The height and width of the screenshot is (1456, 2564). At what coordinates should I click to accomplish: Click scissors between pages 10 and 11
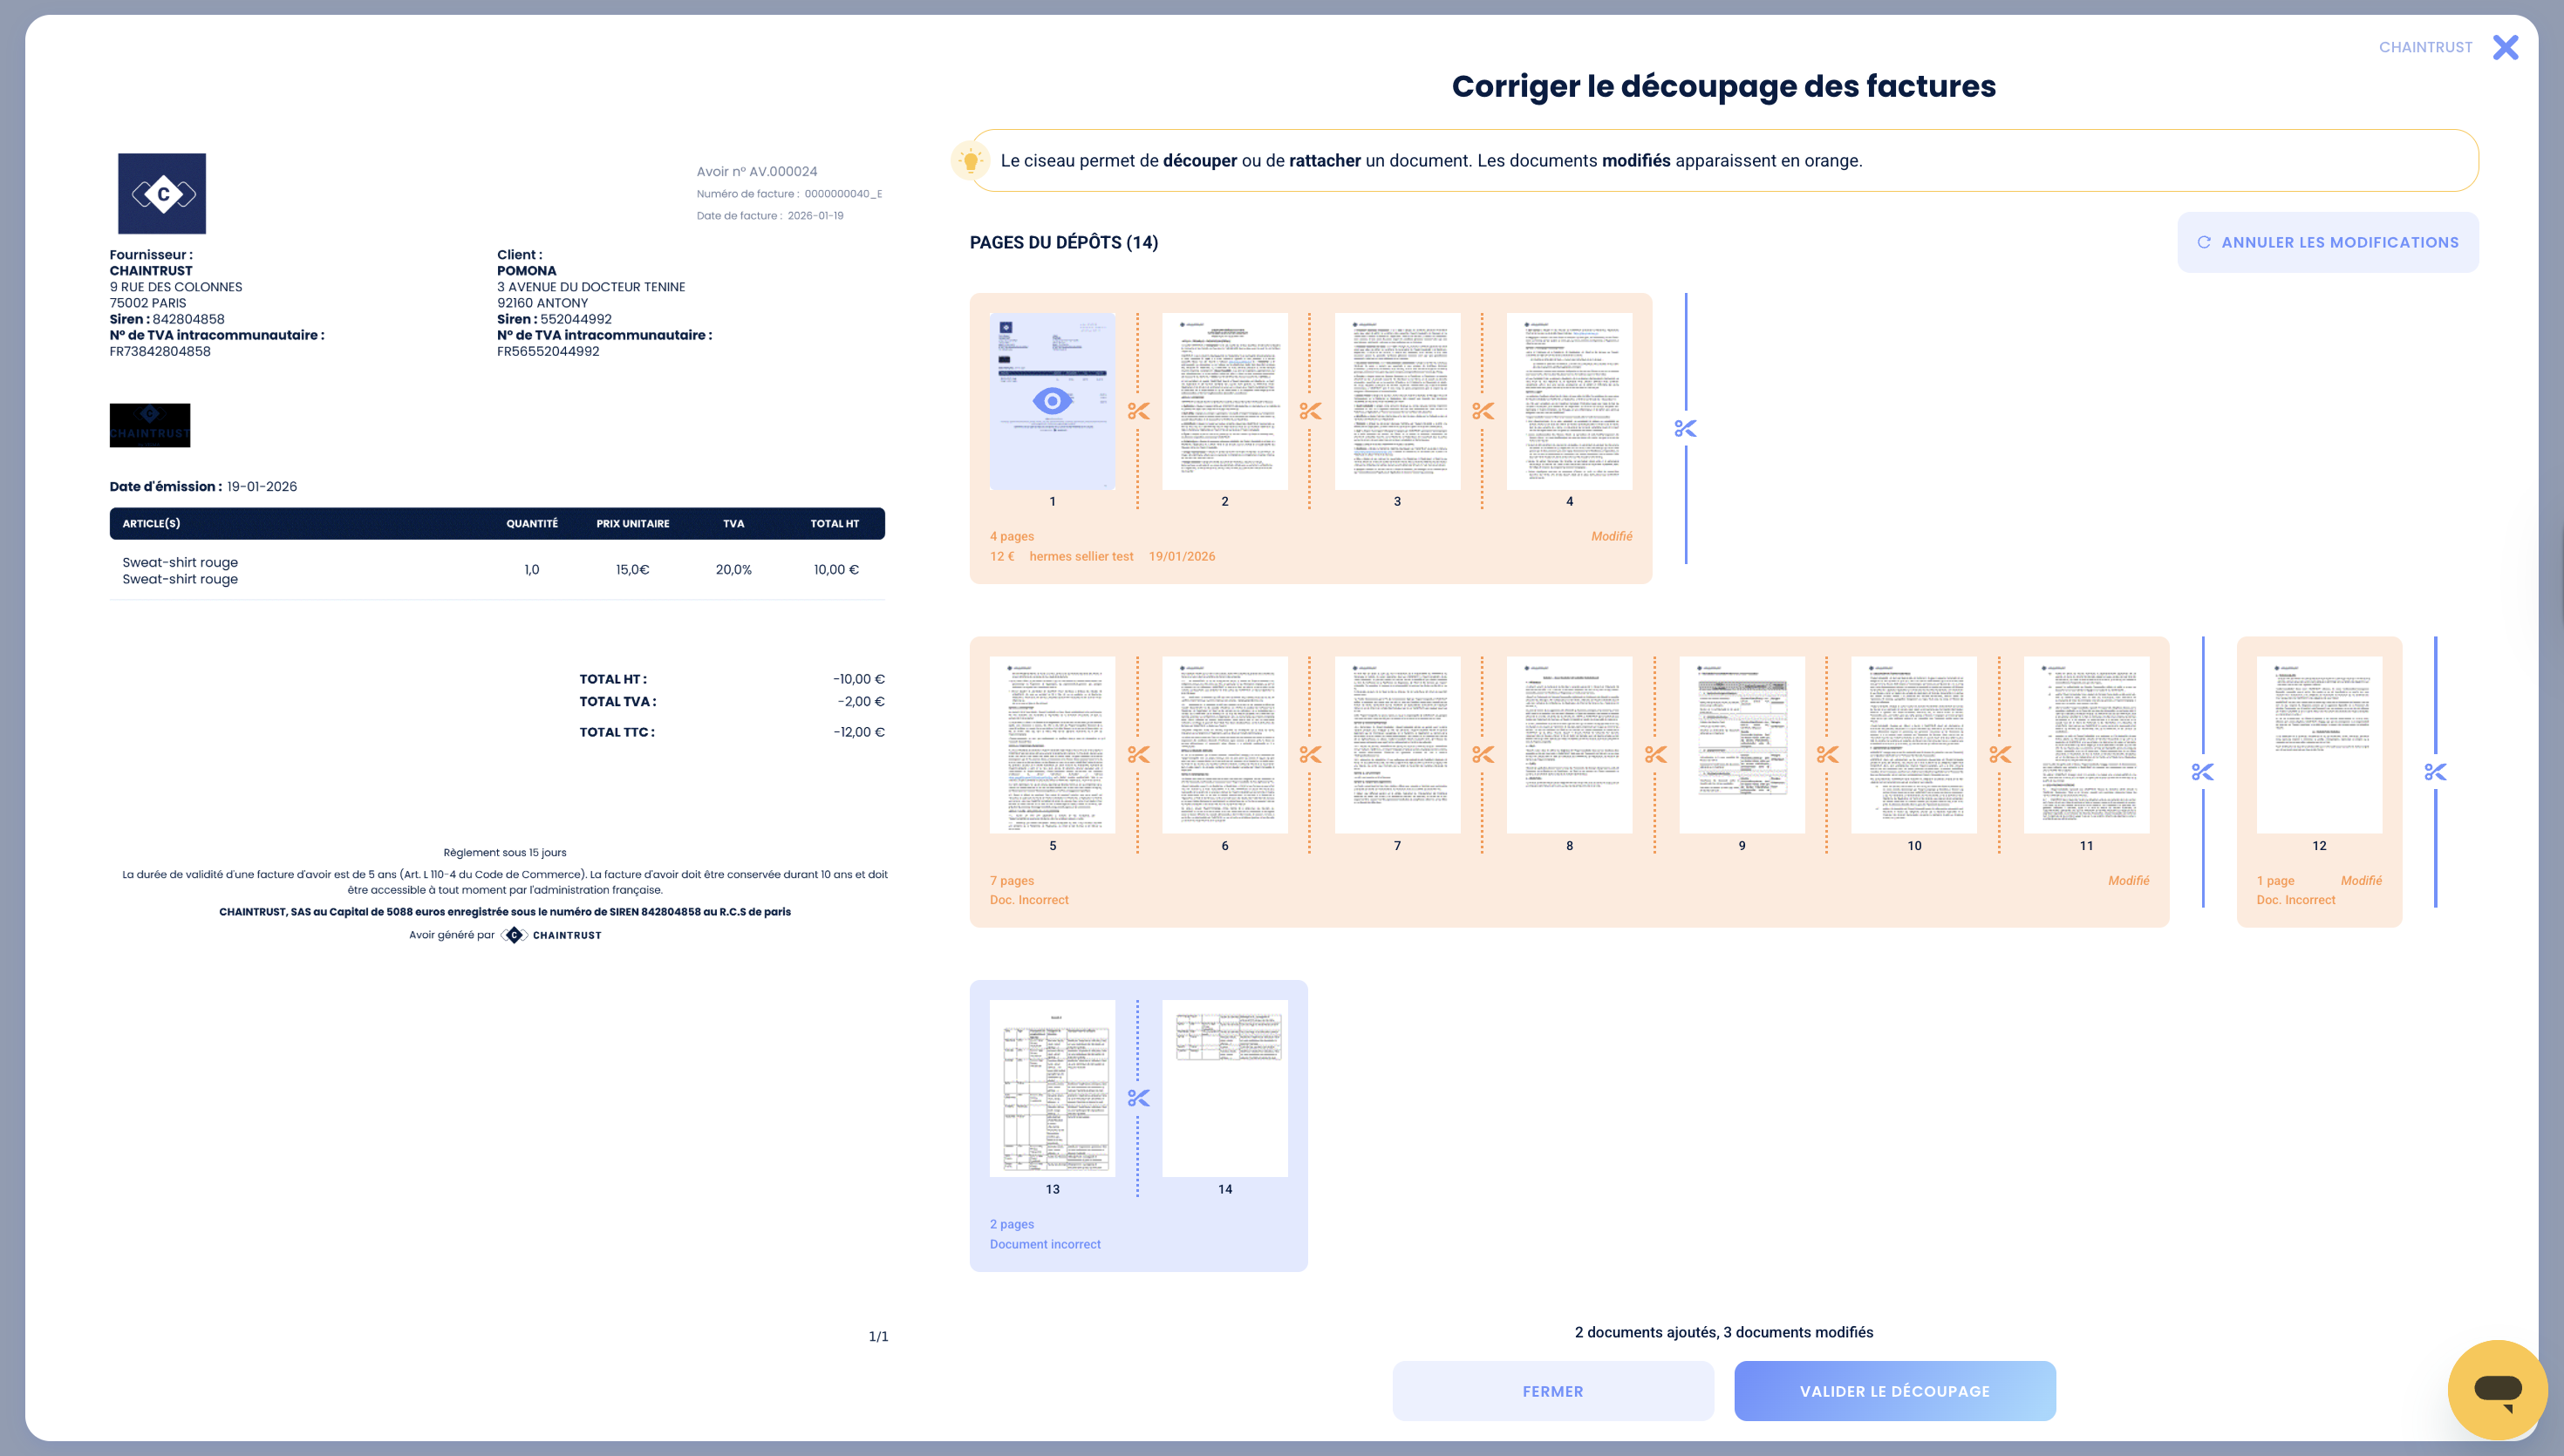click(x=2000, y=755)
